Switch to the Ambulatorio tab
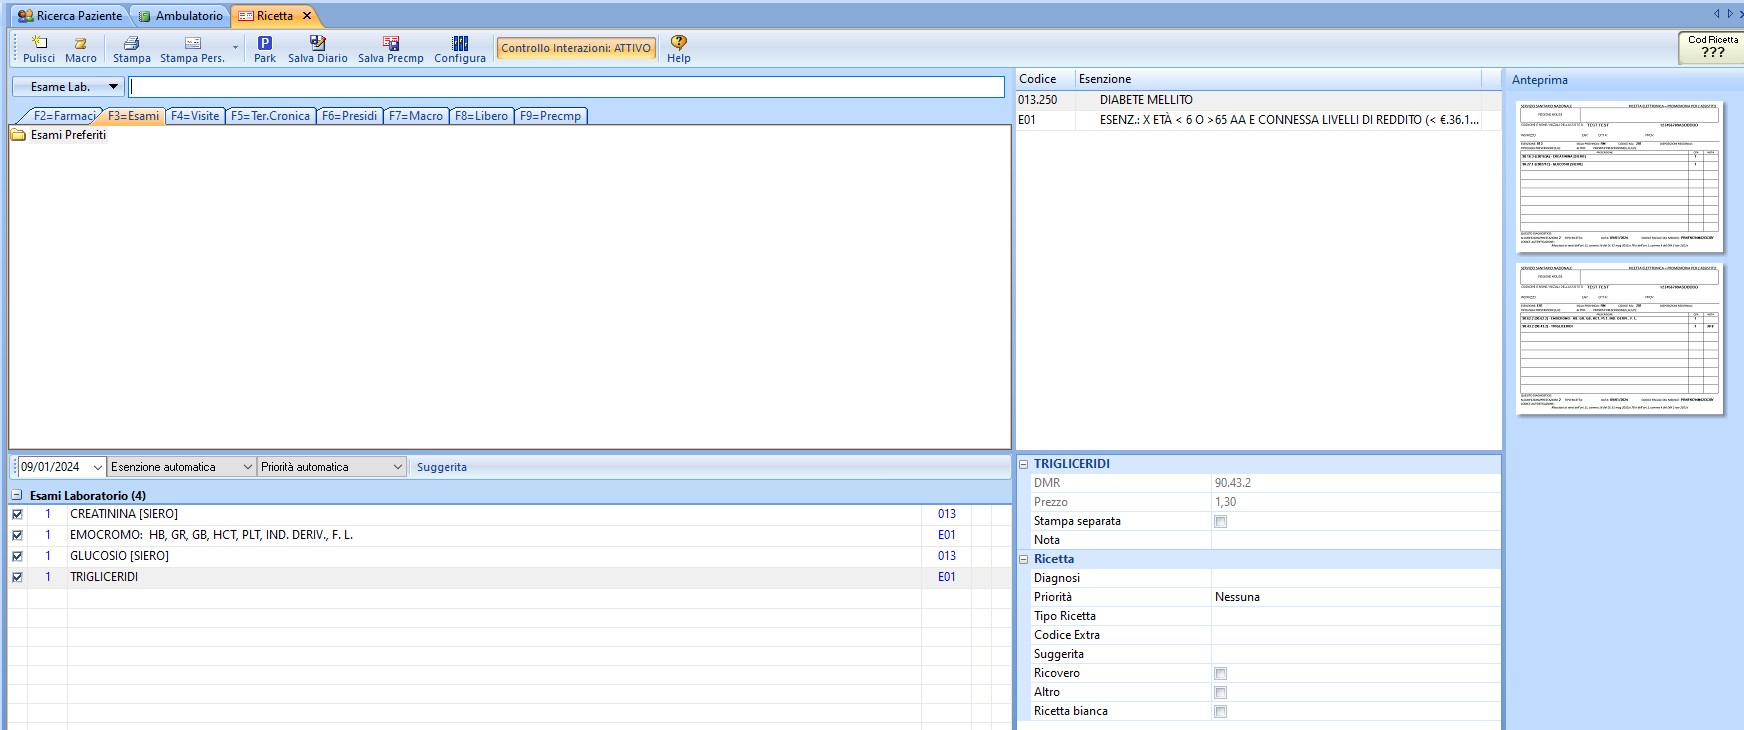 click(181, 16)
